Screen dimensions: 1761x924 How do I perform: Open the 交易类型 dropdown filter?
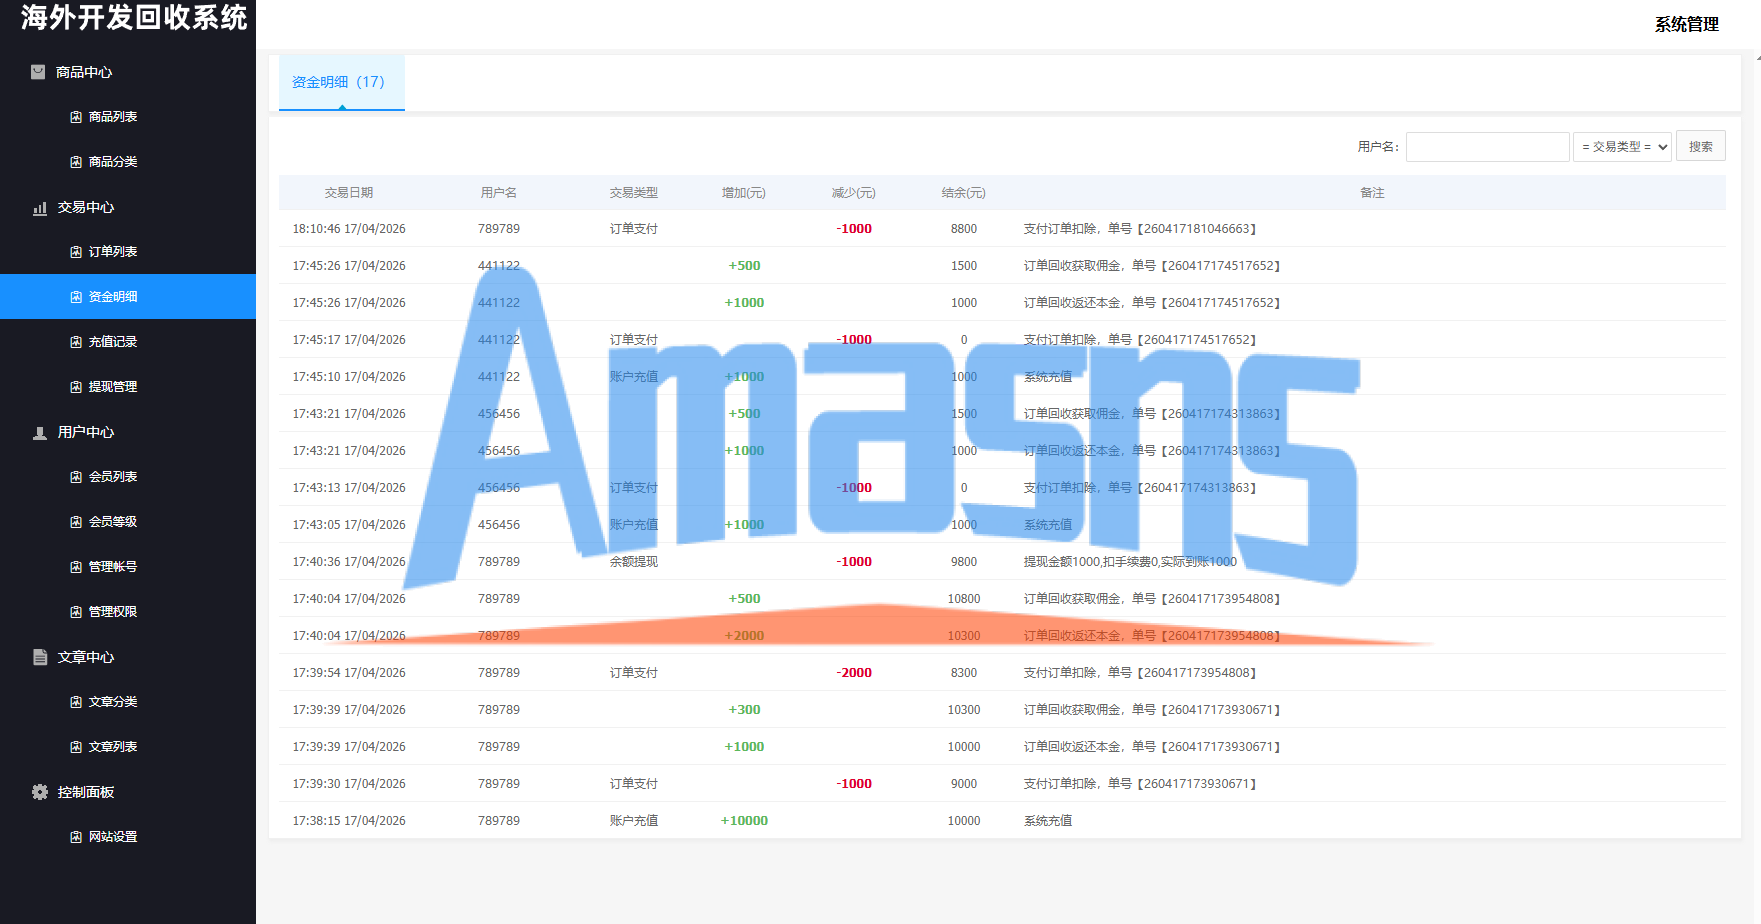pos(1622,147)
